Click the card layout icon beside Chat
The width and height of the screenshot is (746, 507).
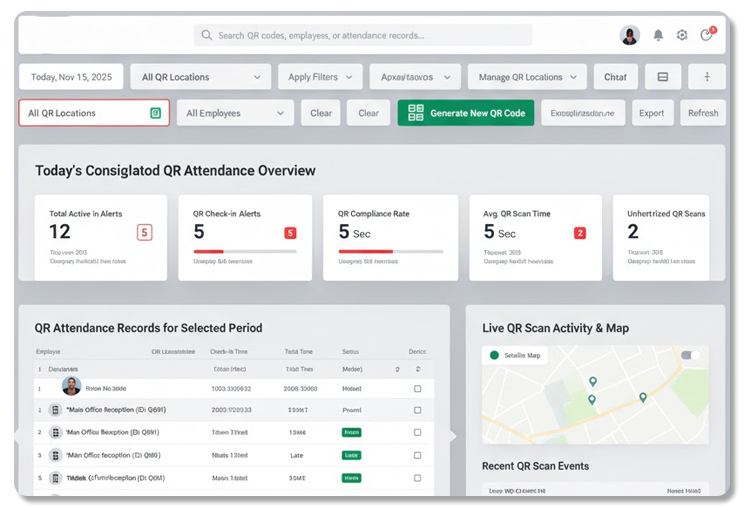pos(663,77)
